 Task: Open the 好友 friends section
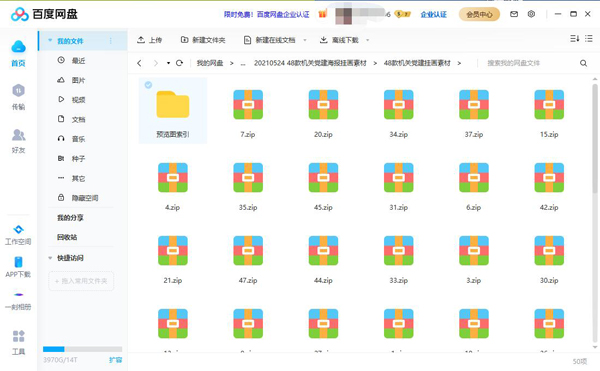click(18, 141)
